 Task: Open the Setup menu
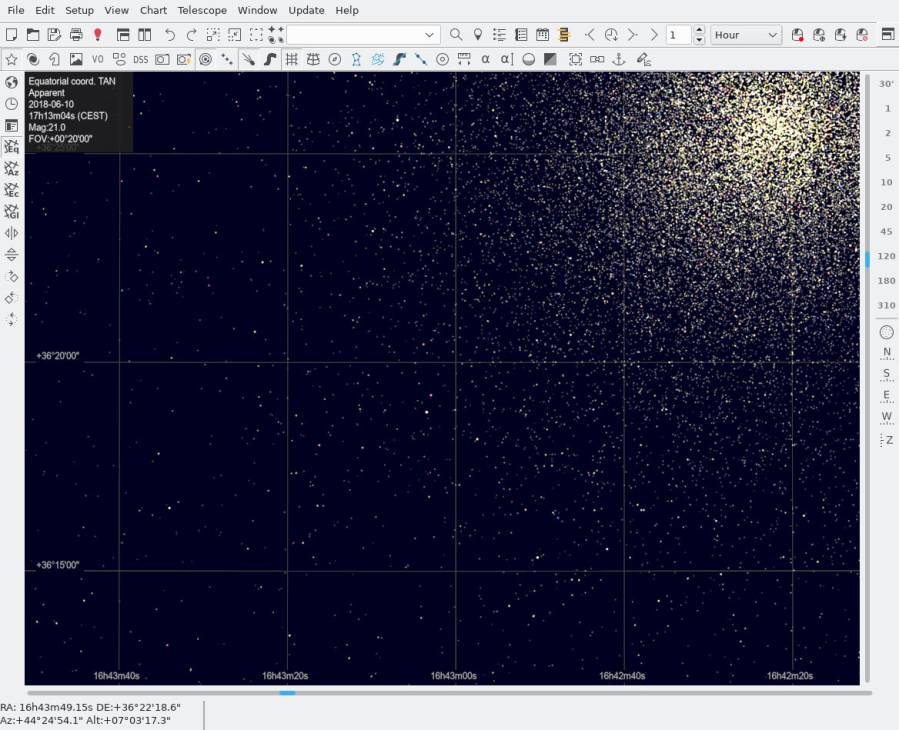(79, 10)
